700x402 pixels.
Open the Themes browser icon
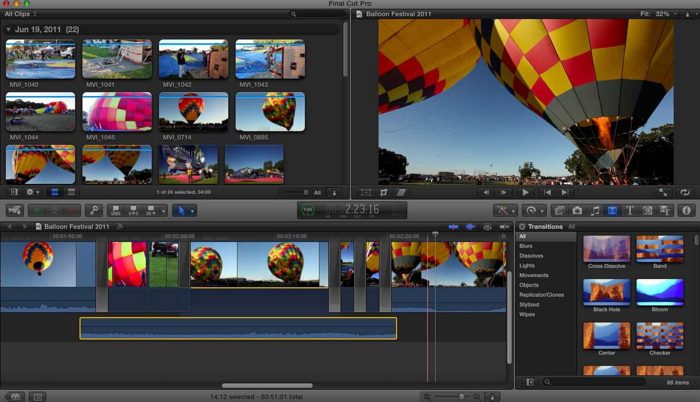[665, 210]
